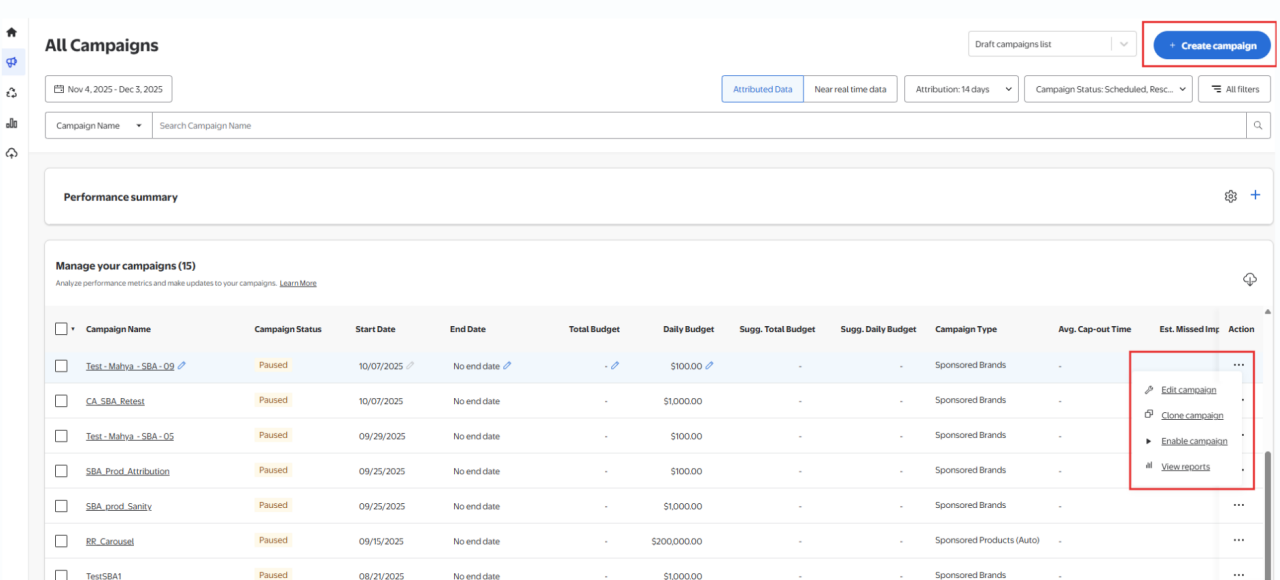Image resolution: width=1280 pixels, height=580 pixels.
Task: Click the Search Campaign Name field
Action: 698,126
